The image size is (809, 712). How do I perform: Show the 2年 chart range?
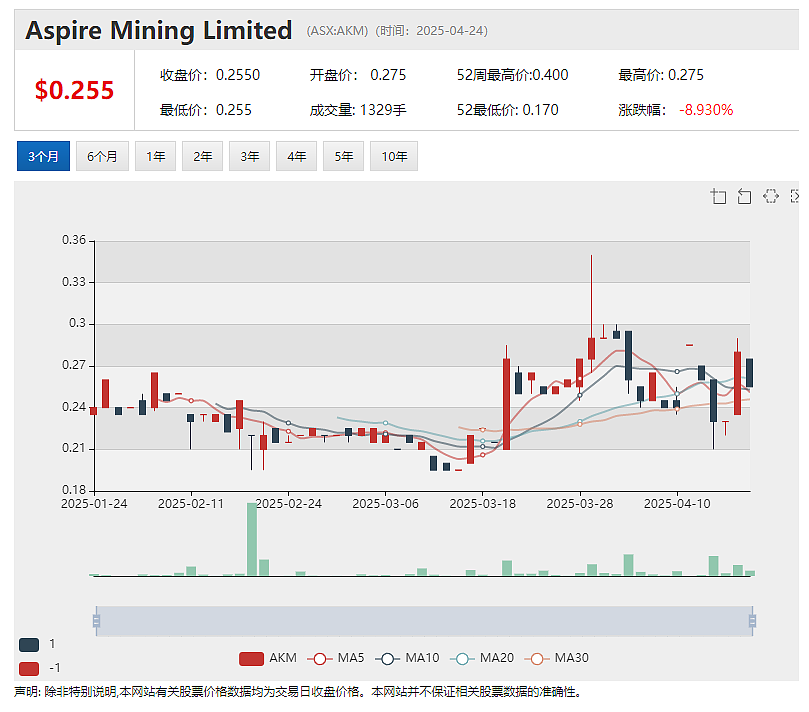click(x=202, y=156)
